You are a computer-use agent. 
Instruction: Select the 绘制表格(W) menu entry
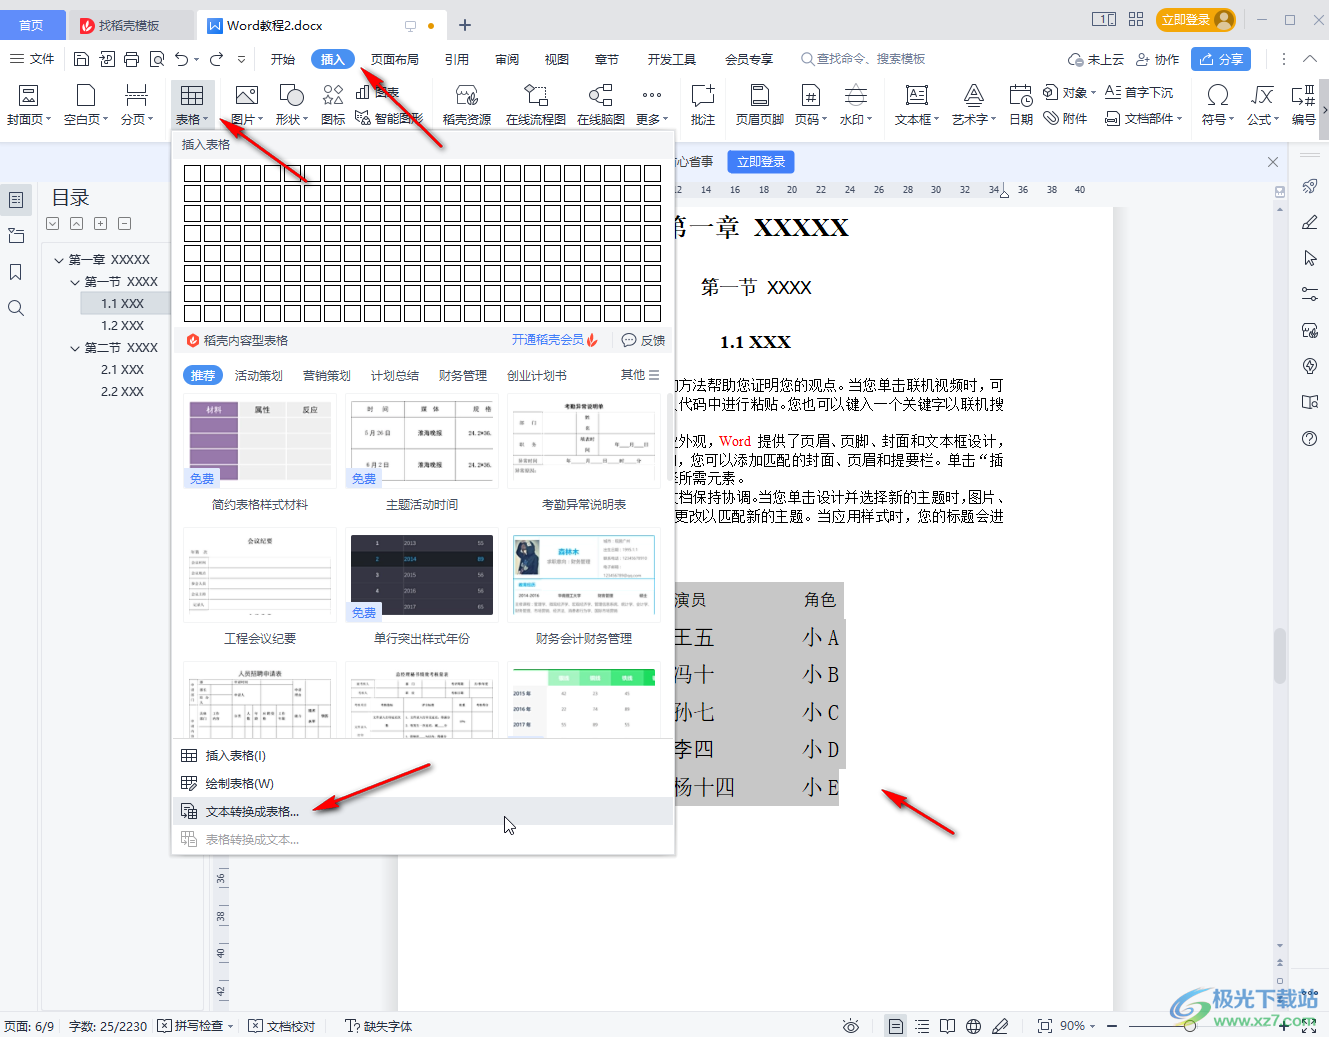(423, 783)
